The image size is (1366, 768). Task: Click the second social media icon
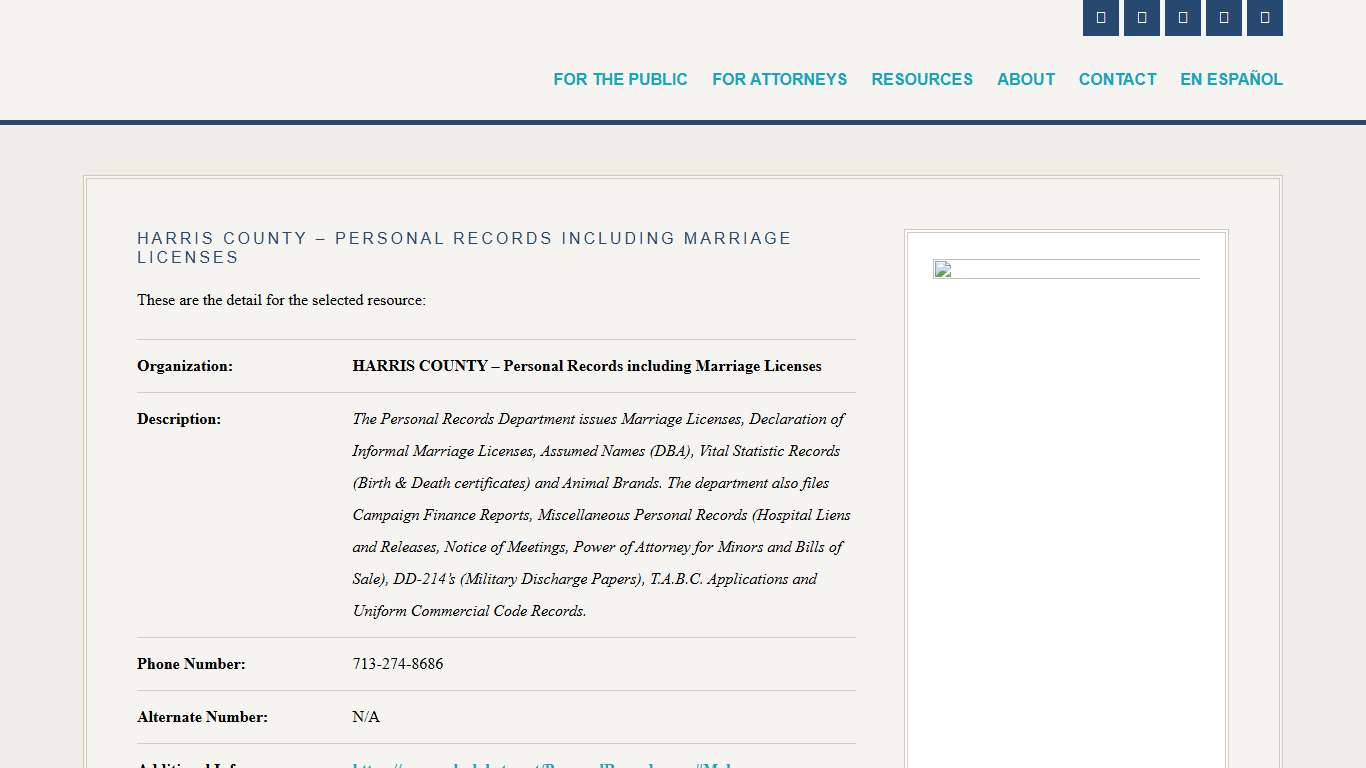click(1141, 18)
